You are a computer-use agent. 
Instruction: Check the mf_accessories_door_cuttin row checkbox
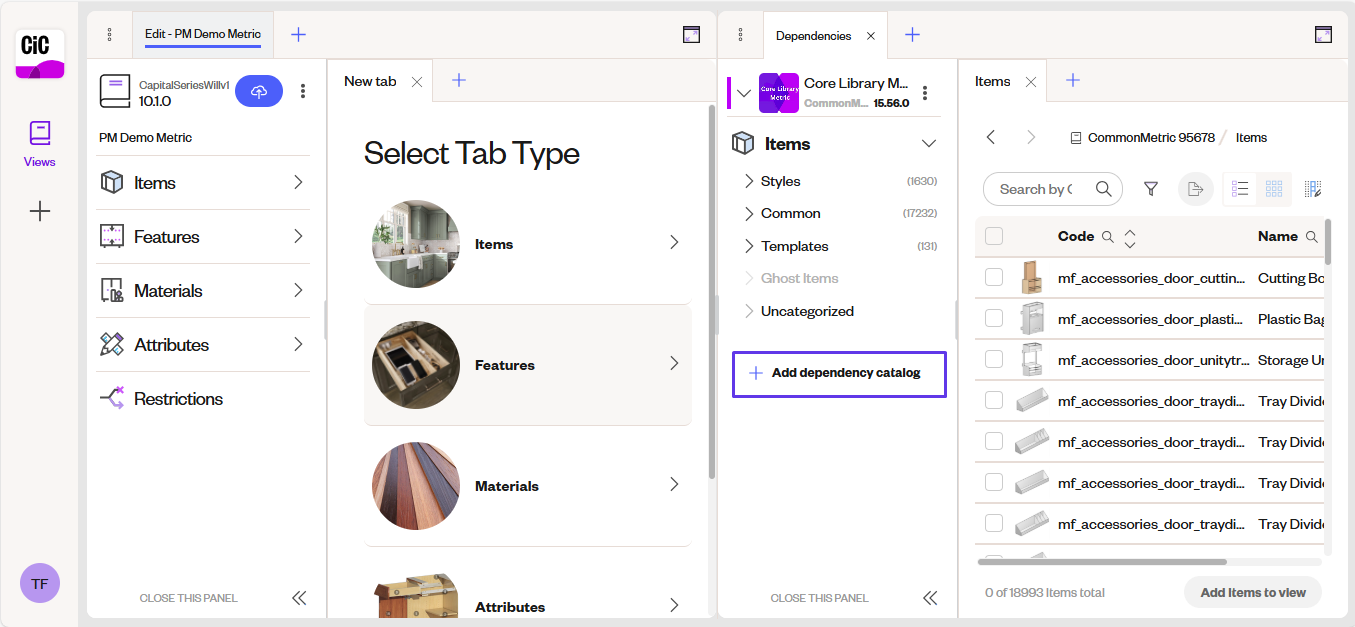tap(994, 277)
